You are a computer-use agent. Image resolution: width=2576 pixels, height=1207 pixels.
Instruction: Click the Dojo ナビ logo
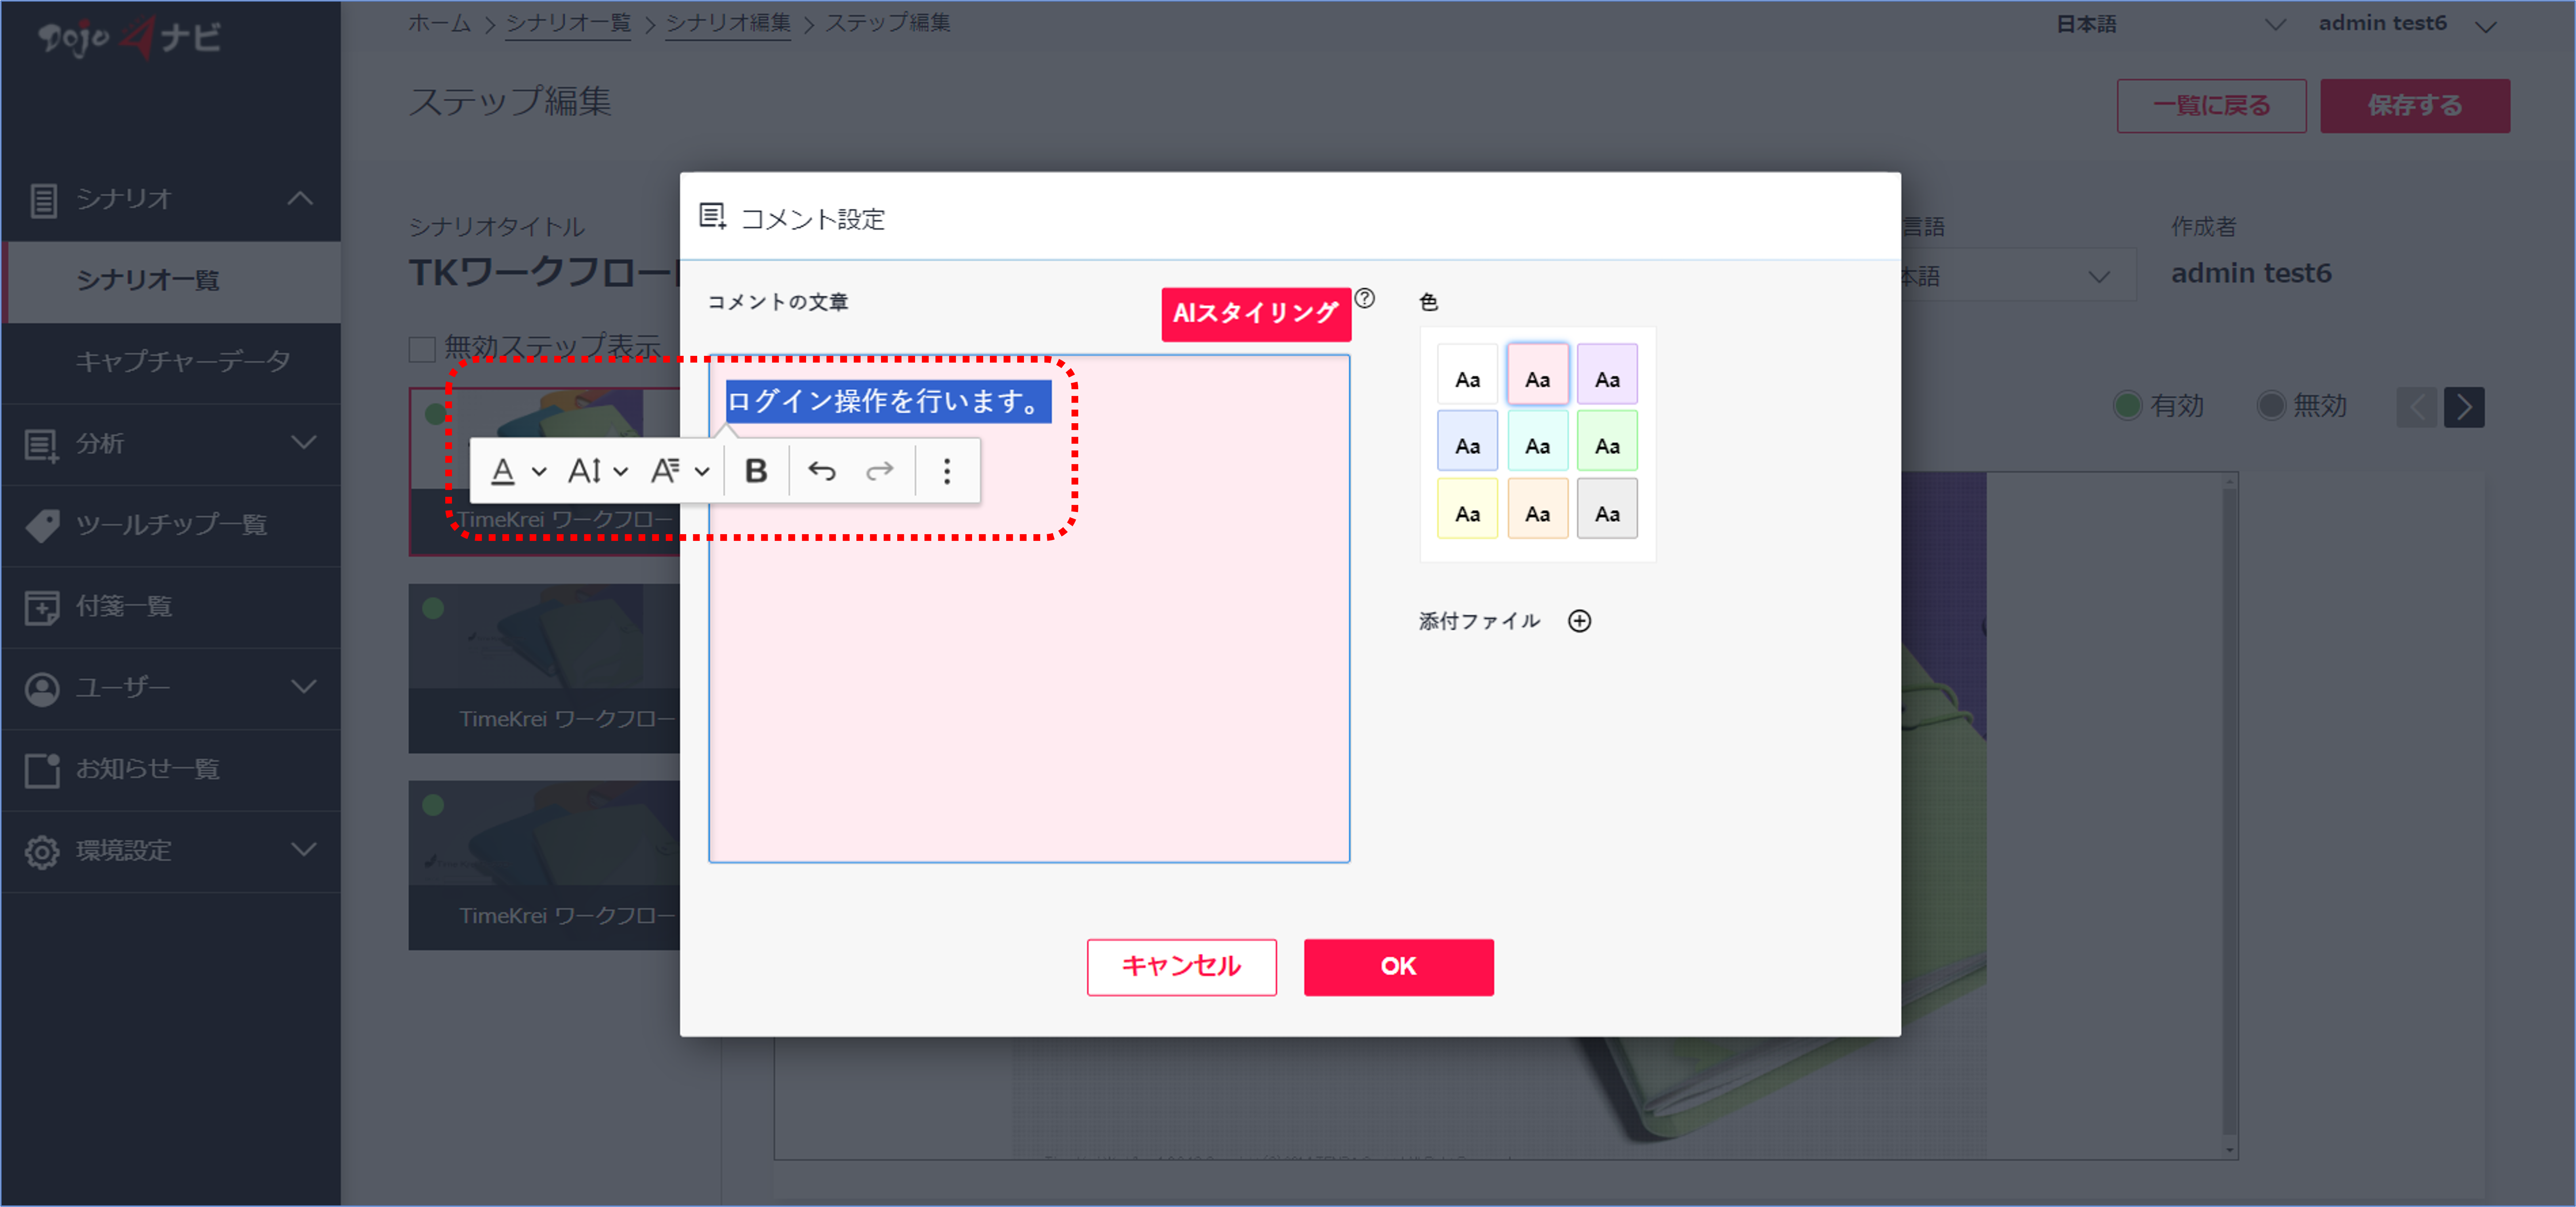[129, 38]
